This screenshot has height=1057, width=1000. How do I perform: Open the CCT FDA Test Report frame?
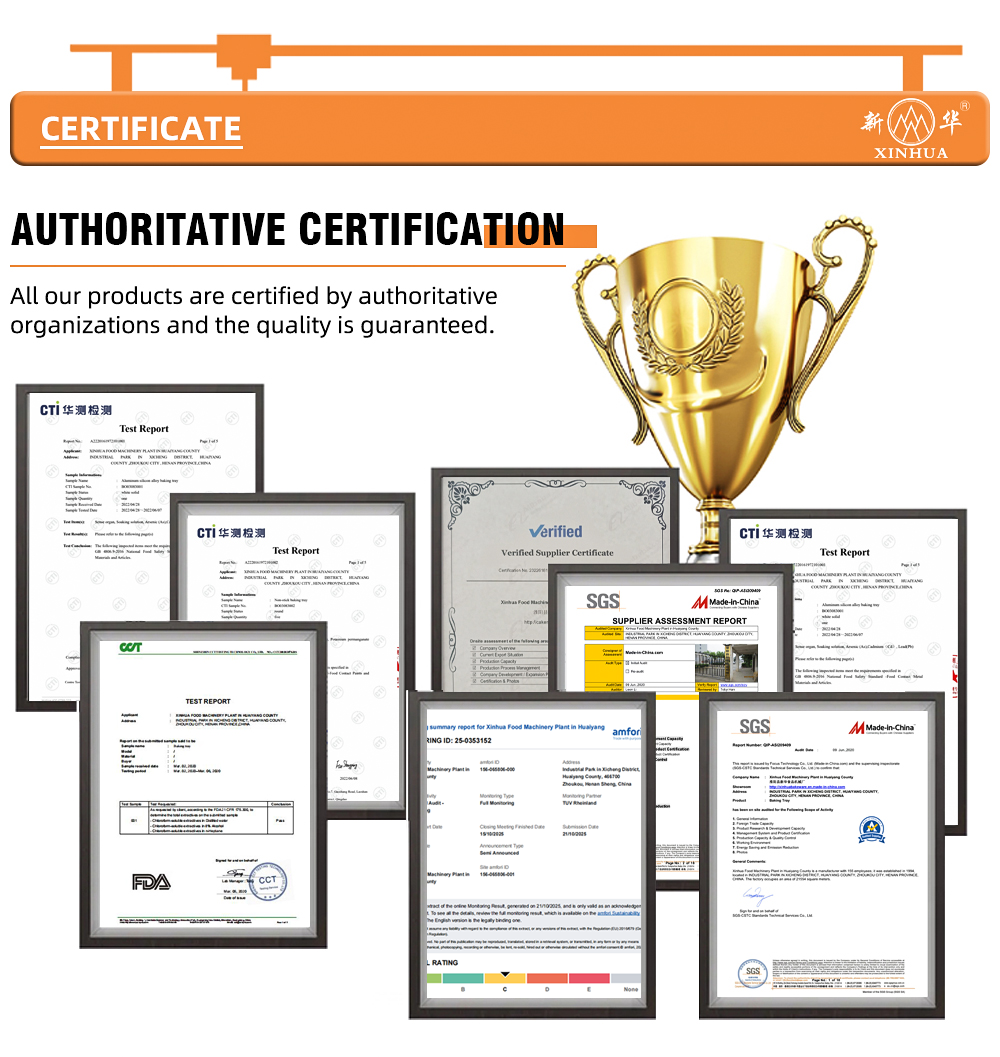tap(204, 785)
